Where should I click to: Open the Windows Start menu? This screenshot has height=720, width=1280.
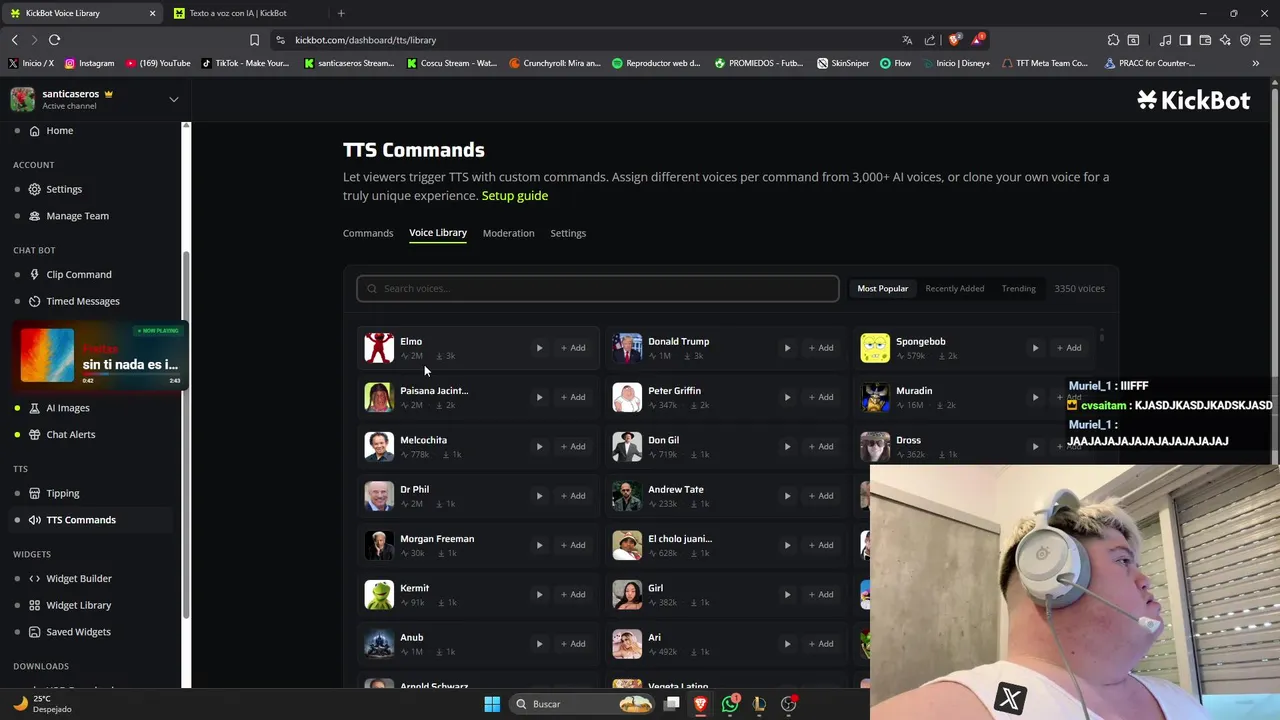click(x=492, y=704)
